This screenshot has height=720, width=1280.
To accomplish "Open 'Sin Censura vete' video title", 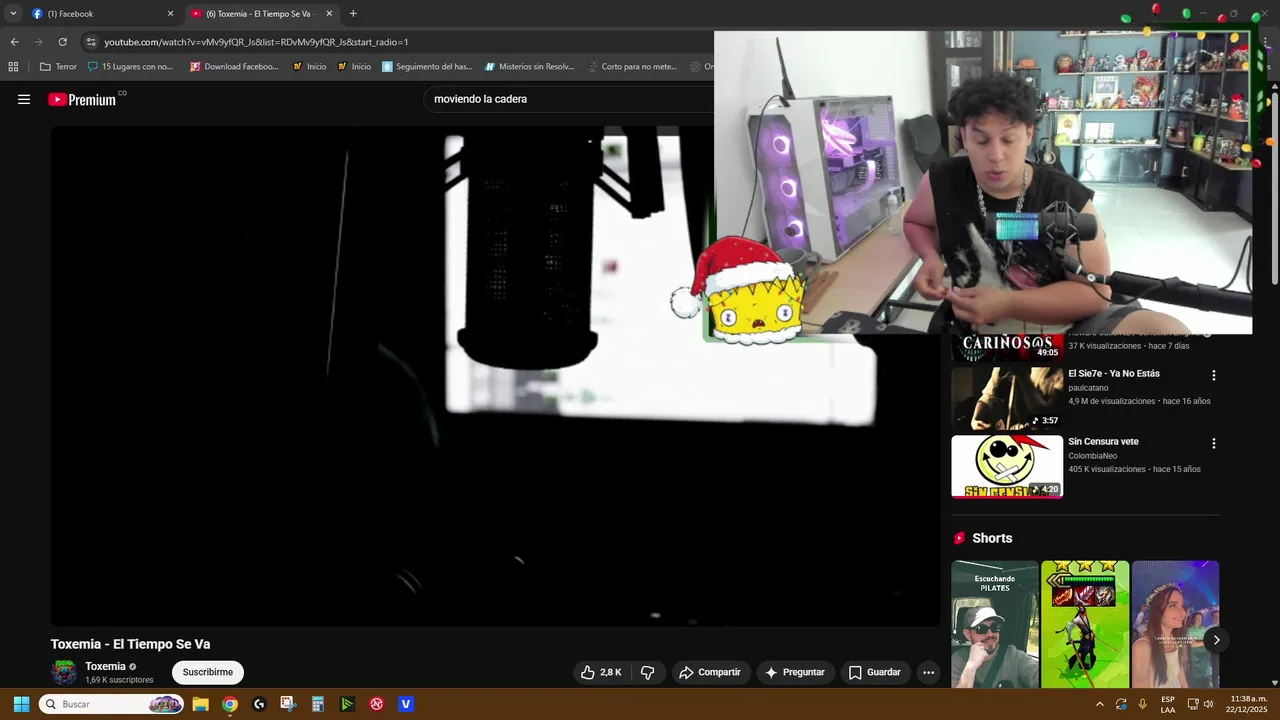I will pyautogui.click(x=1103, y=442).
